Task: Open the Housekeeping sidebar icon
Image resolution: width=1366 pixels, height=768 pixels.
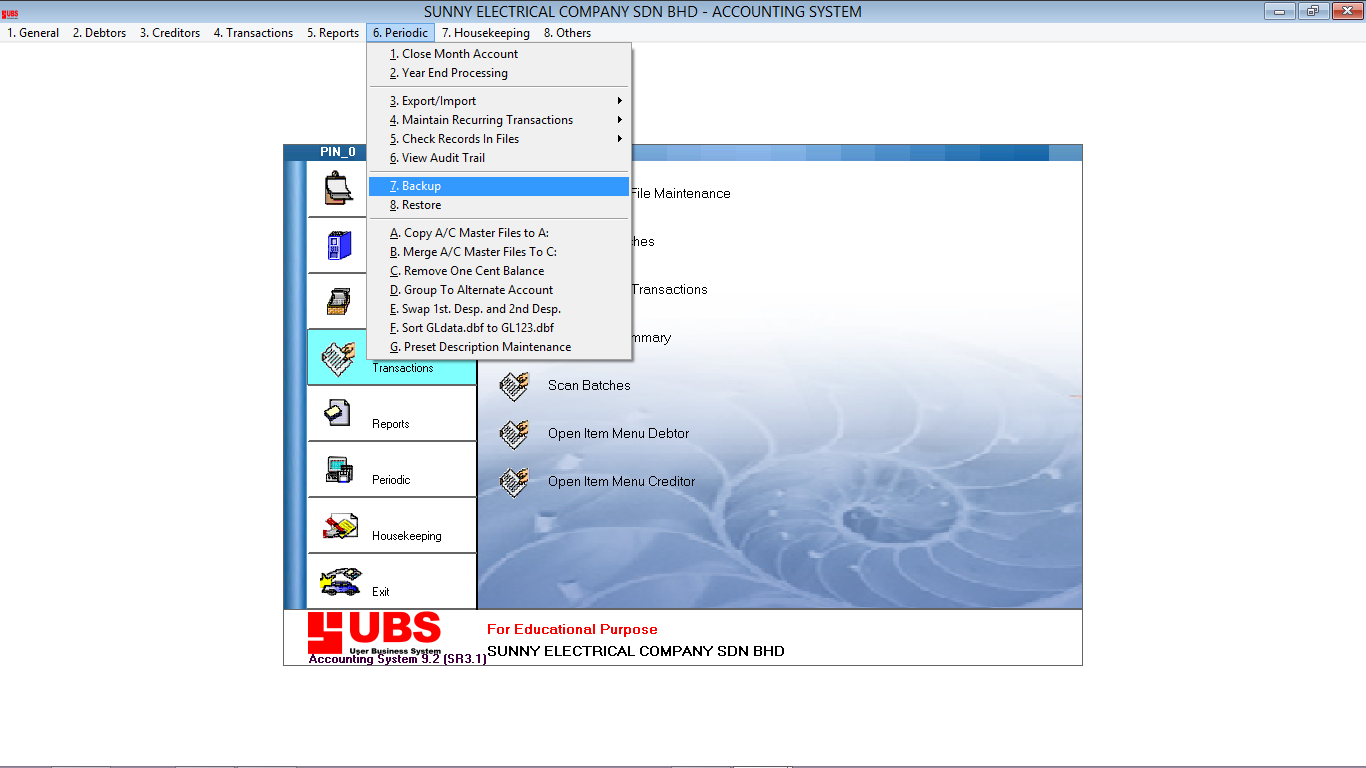Action: [338, 524]
